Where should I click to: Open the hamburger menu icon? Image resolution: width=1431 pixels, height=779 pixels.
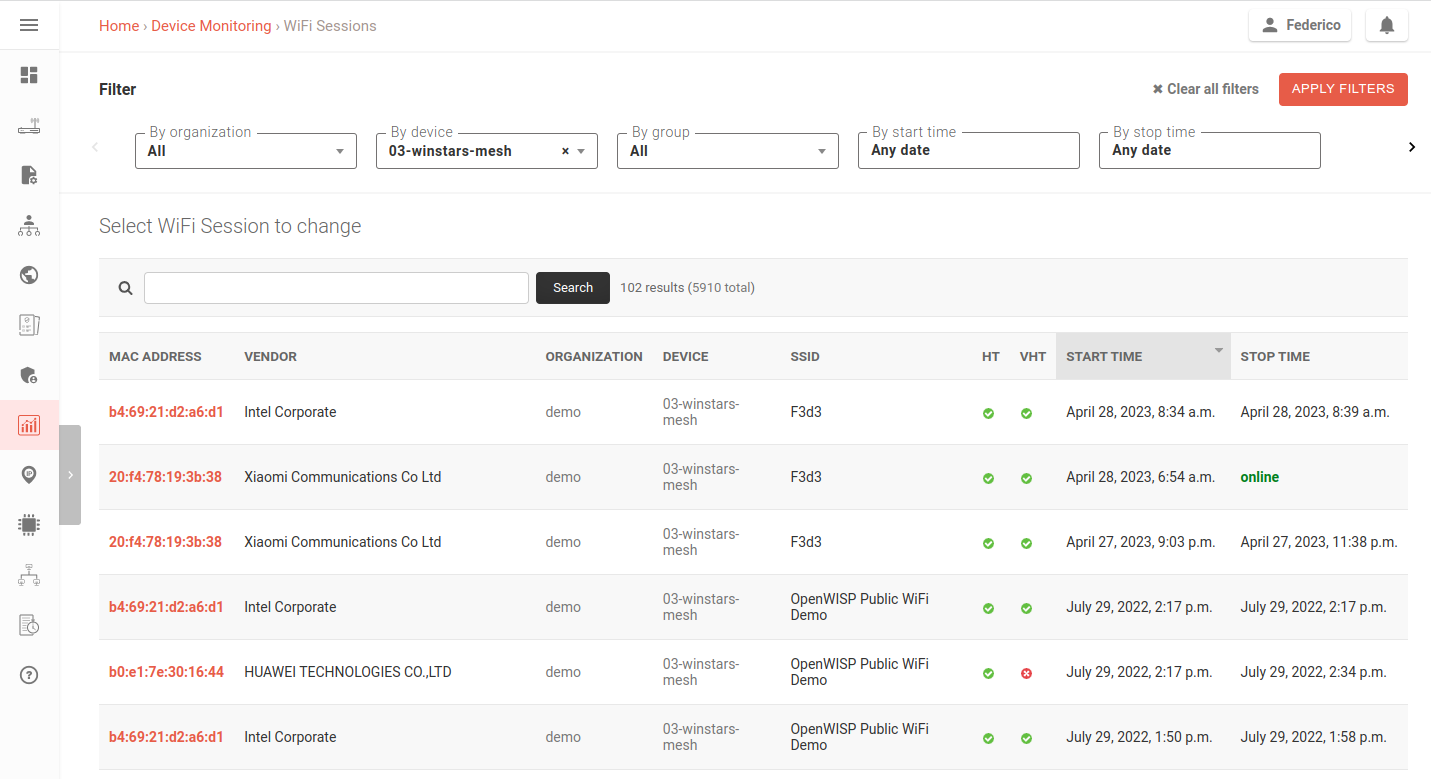coord(29,25)
